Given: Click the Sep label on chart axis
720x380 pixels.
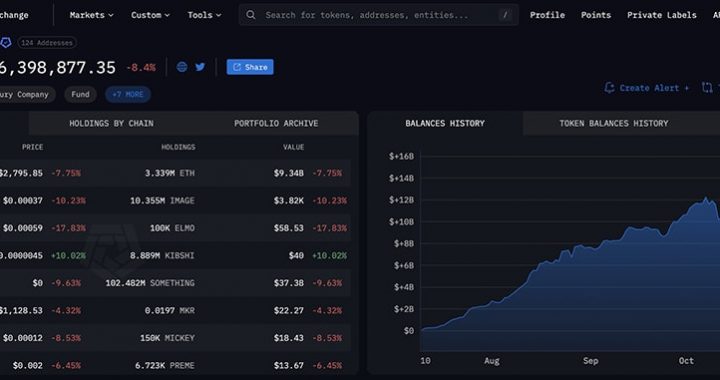Looking at the screenshot, I should click(x=591, y=361).
